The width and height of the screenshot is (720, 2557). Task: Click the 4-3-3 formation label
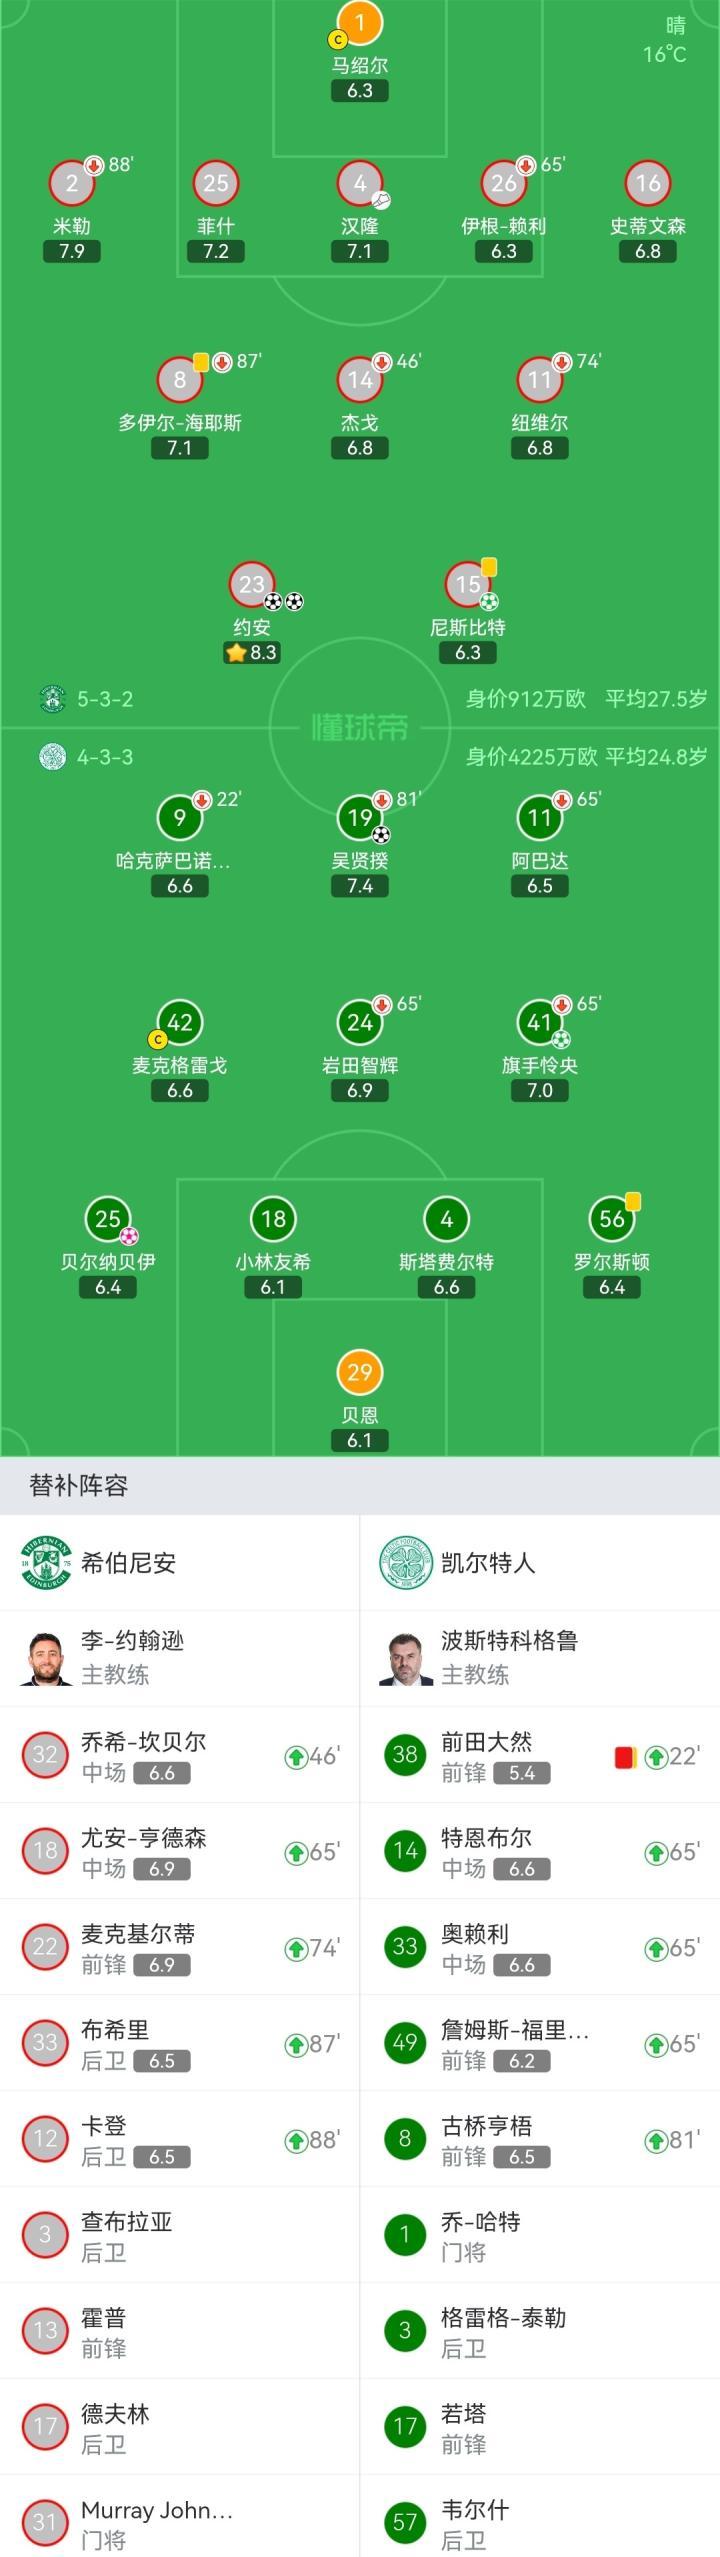105,757
